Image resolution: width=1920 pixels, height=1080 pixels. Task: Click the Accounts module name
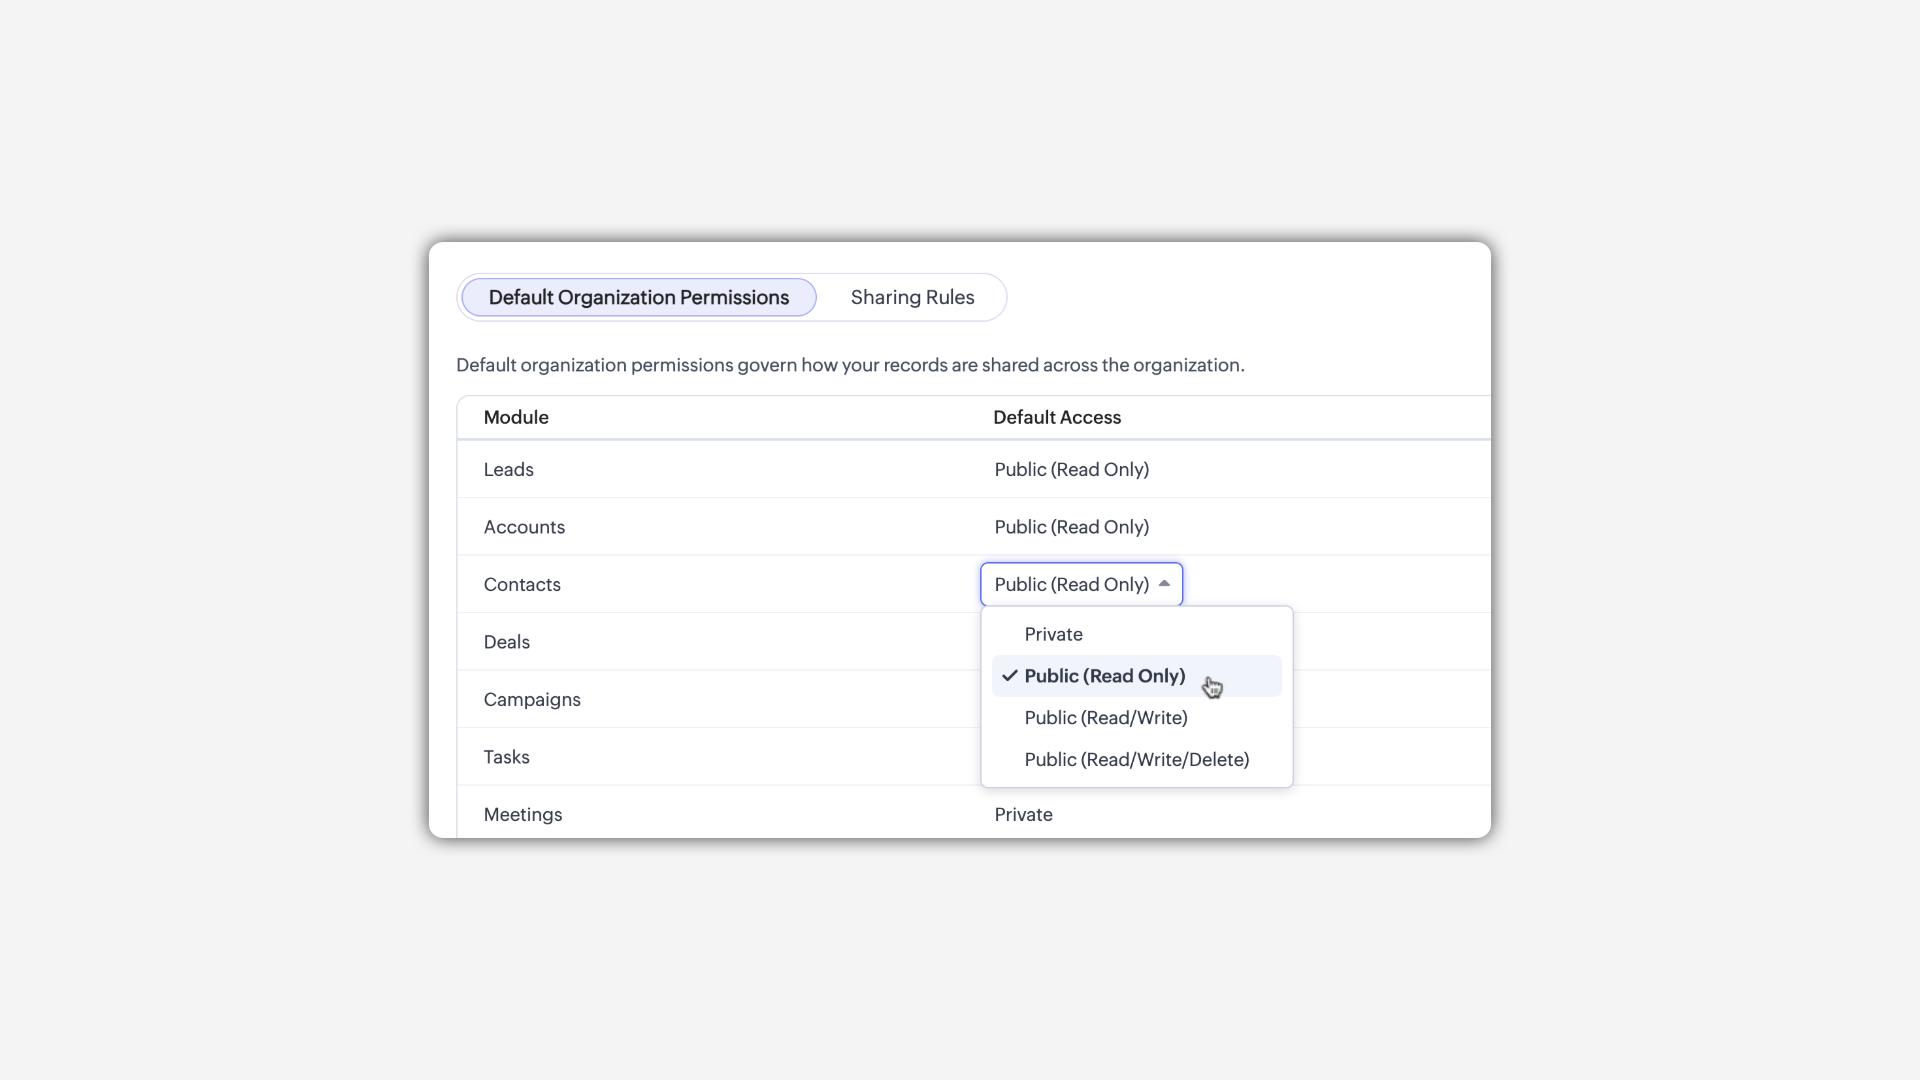(x=524, y=527)
